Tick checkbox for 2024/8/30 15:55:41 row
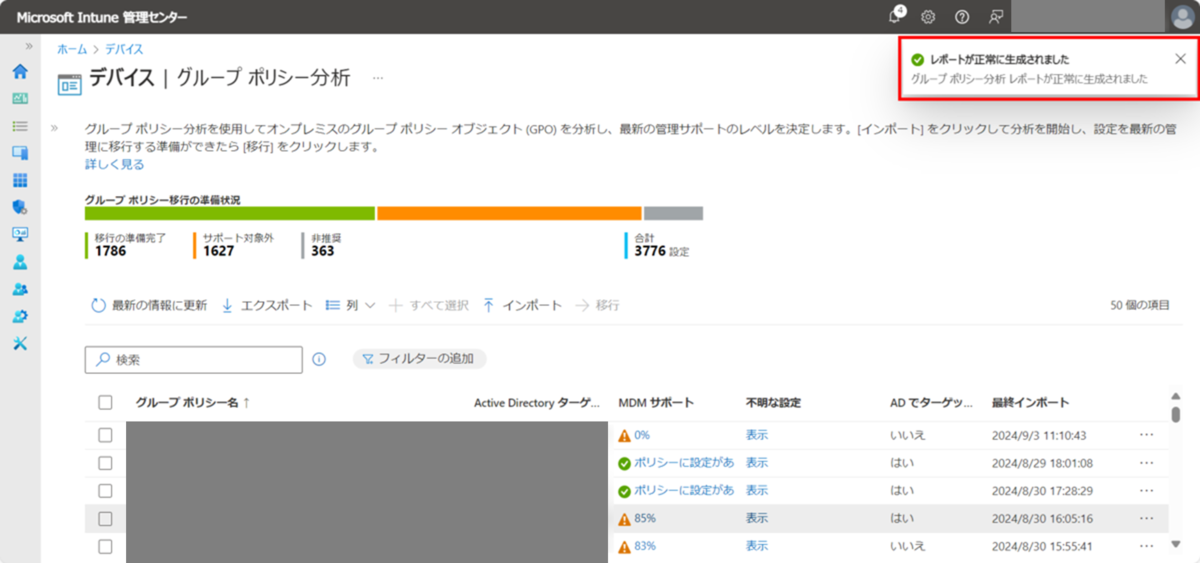The width and height of the screenshot is (1200, 563). [105, 546]
